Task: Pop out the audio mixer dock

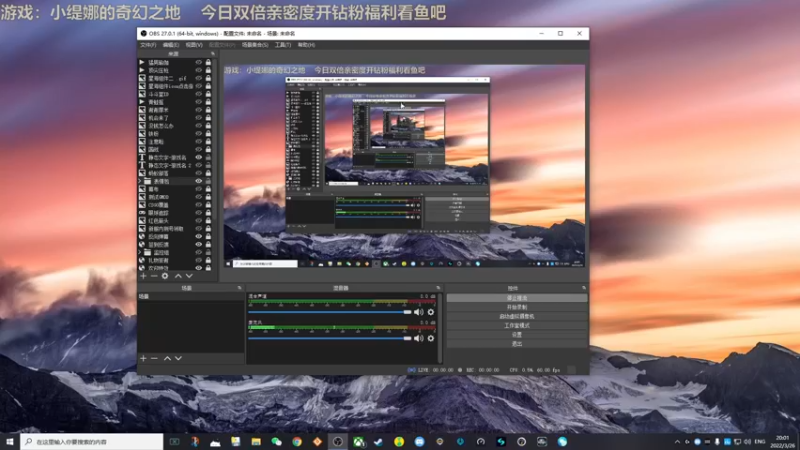Action: [438, 288]
